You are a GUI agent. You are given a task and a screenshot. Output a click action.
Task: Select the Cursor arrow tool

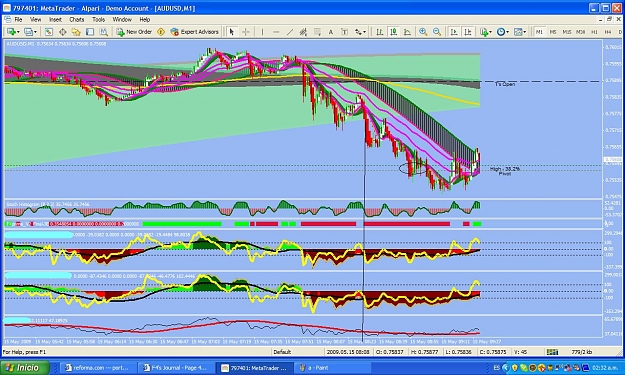click(x=232, y=32)
